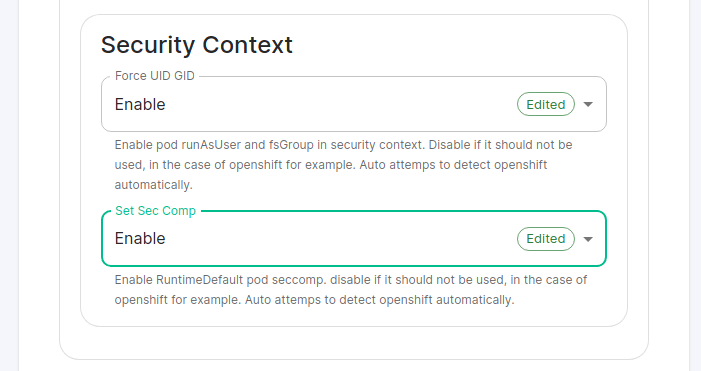Select the Set Sec Comp combo box

point(354,239)
